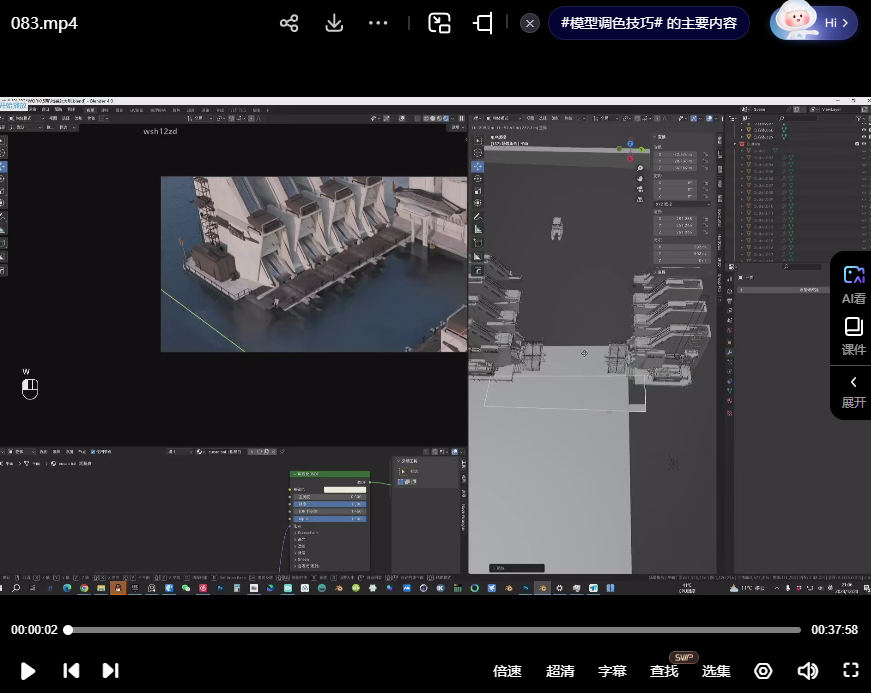Click the video progress bar handle
871x693 pixels.
coord(68,630)
